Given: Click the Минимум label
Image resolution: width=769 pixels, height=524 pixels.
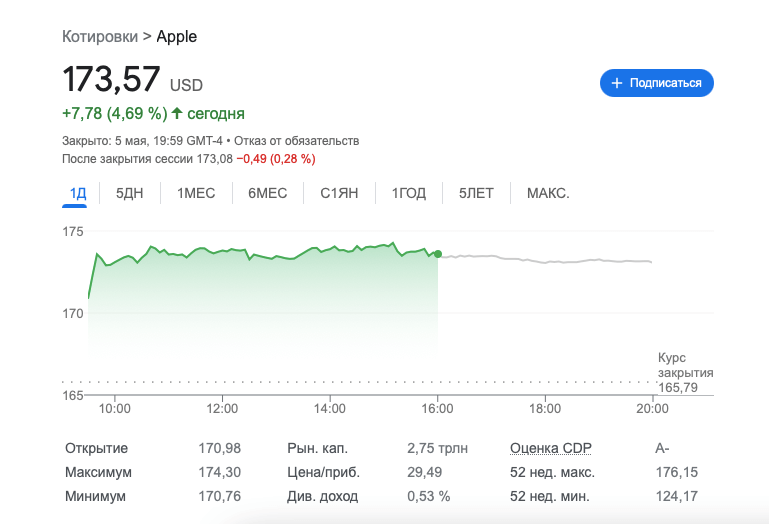Looking at the screenshot, I should (x=95, y=496).
